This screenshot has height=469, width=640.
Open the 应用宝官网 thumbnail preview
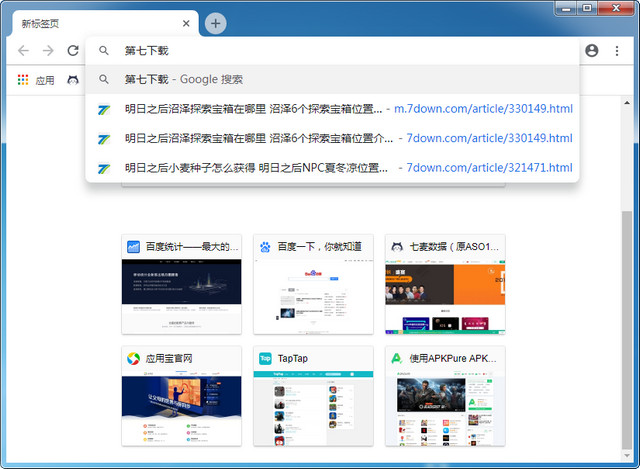[x=182, y=408]
